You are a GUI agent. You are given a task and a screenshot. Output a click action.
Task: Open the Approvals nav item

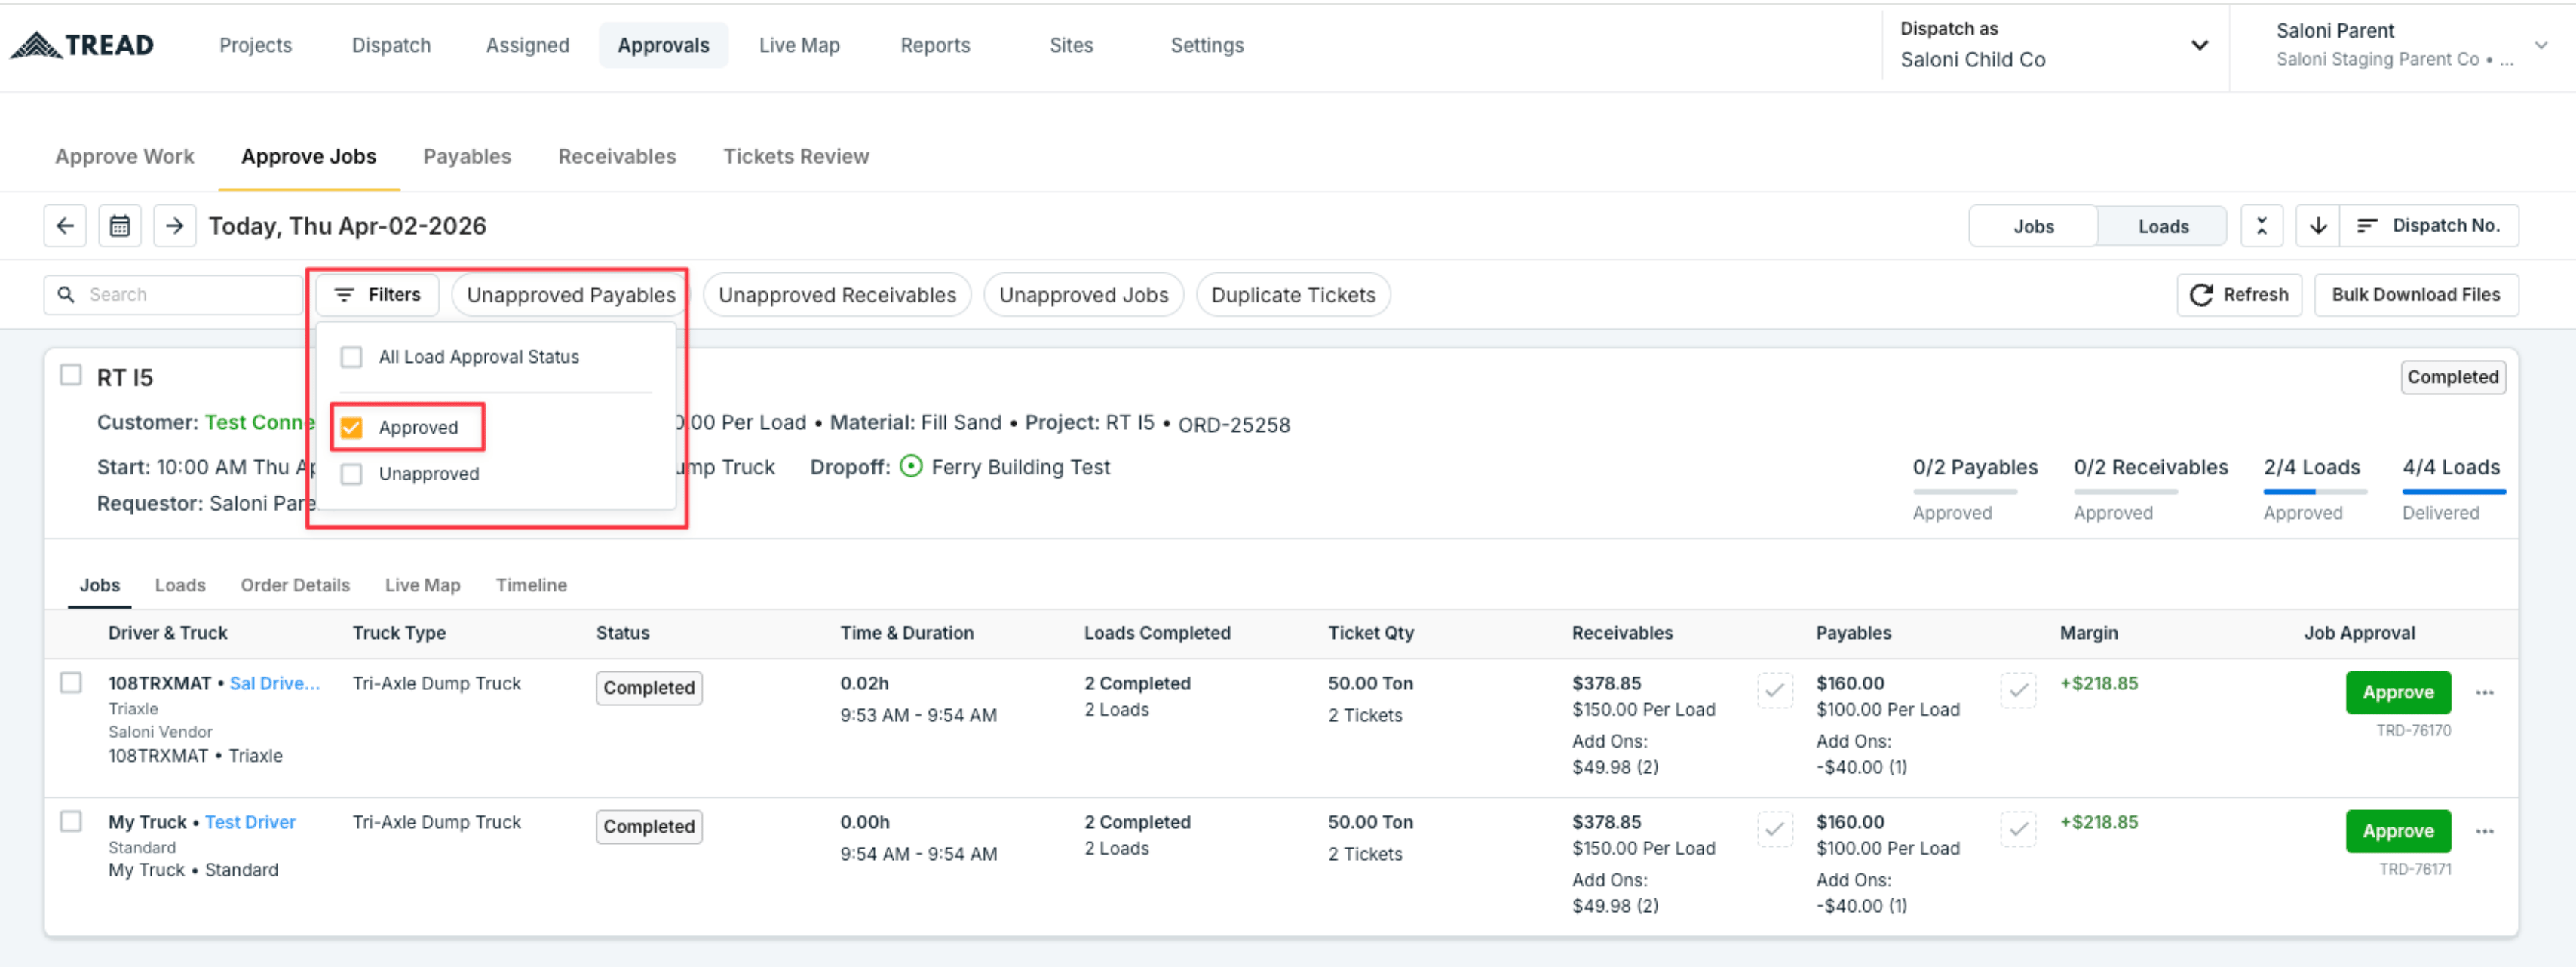click(x=663, y=45)
